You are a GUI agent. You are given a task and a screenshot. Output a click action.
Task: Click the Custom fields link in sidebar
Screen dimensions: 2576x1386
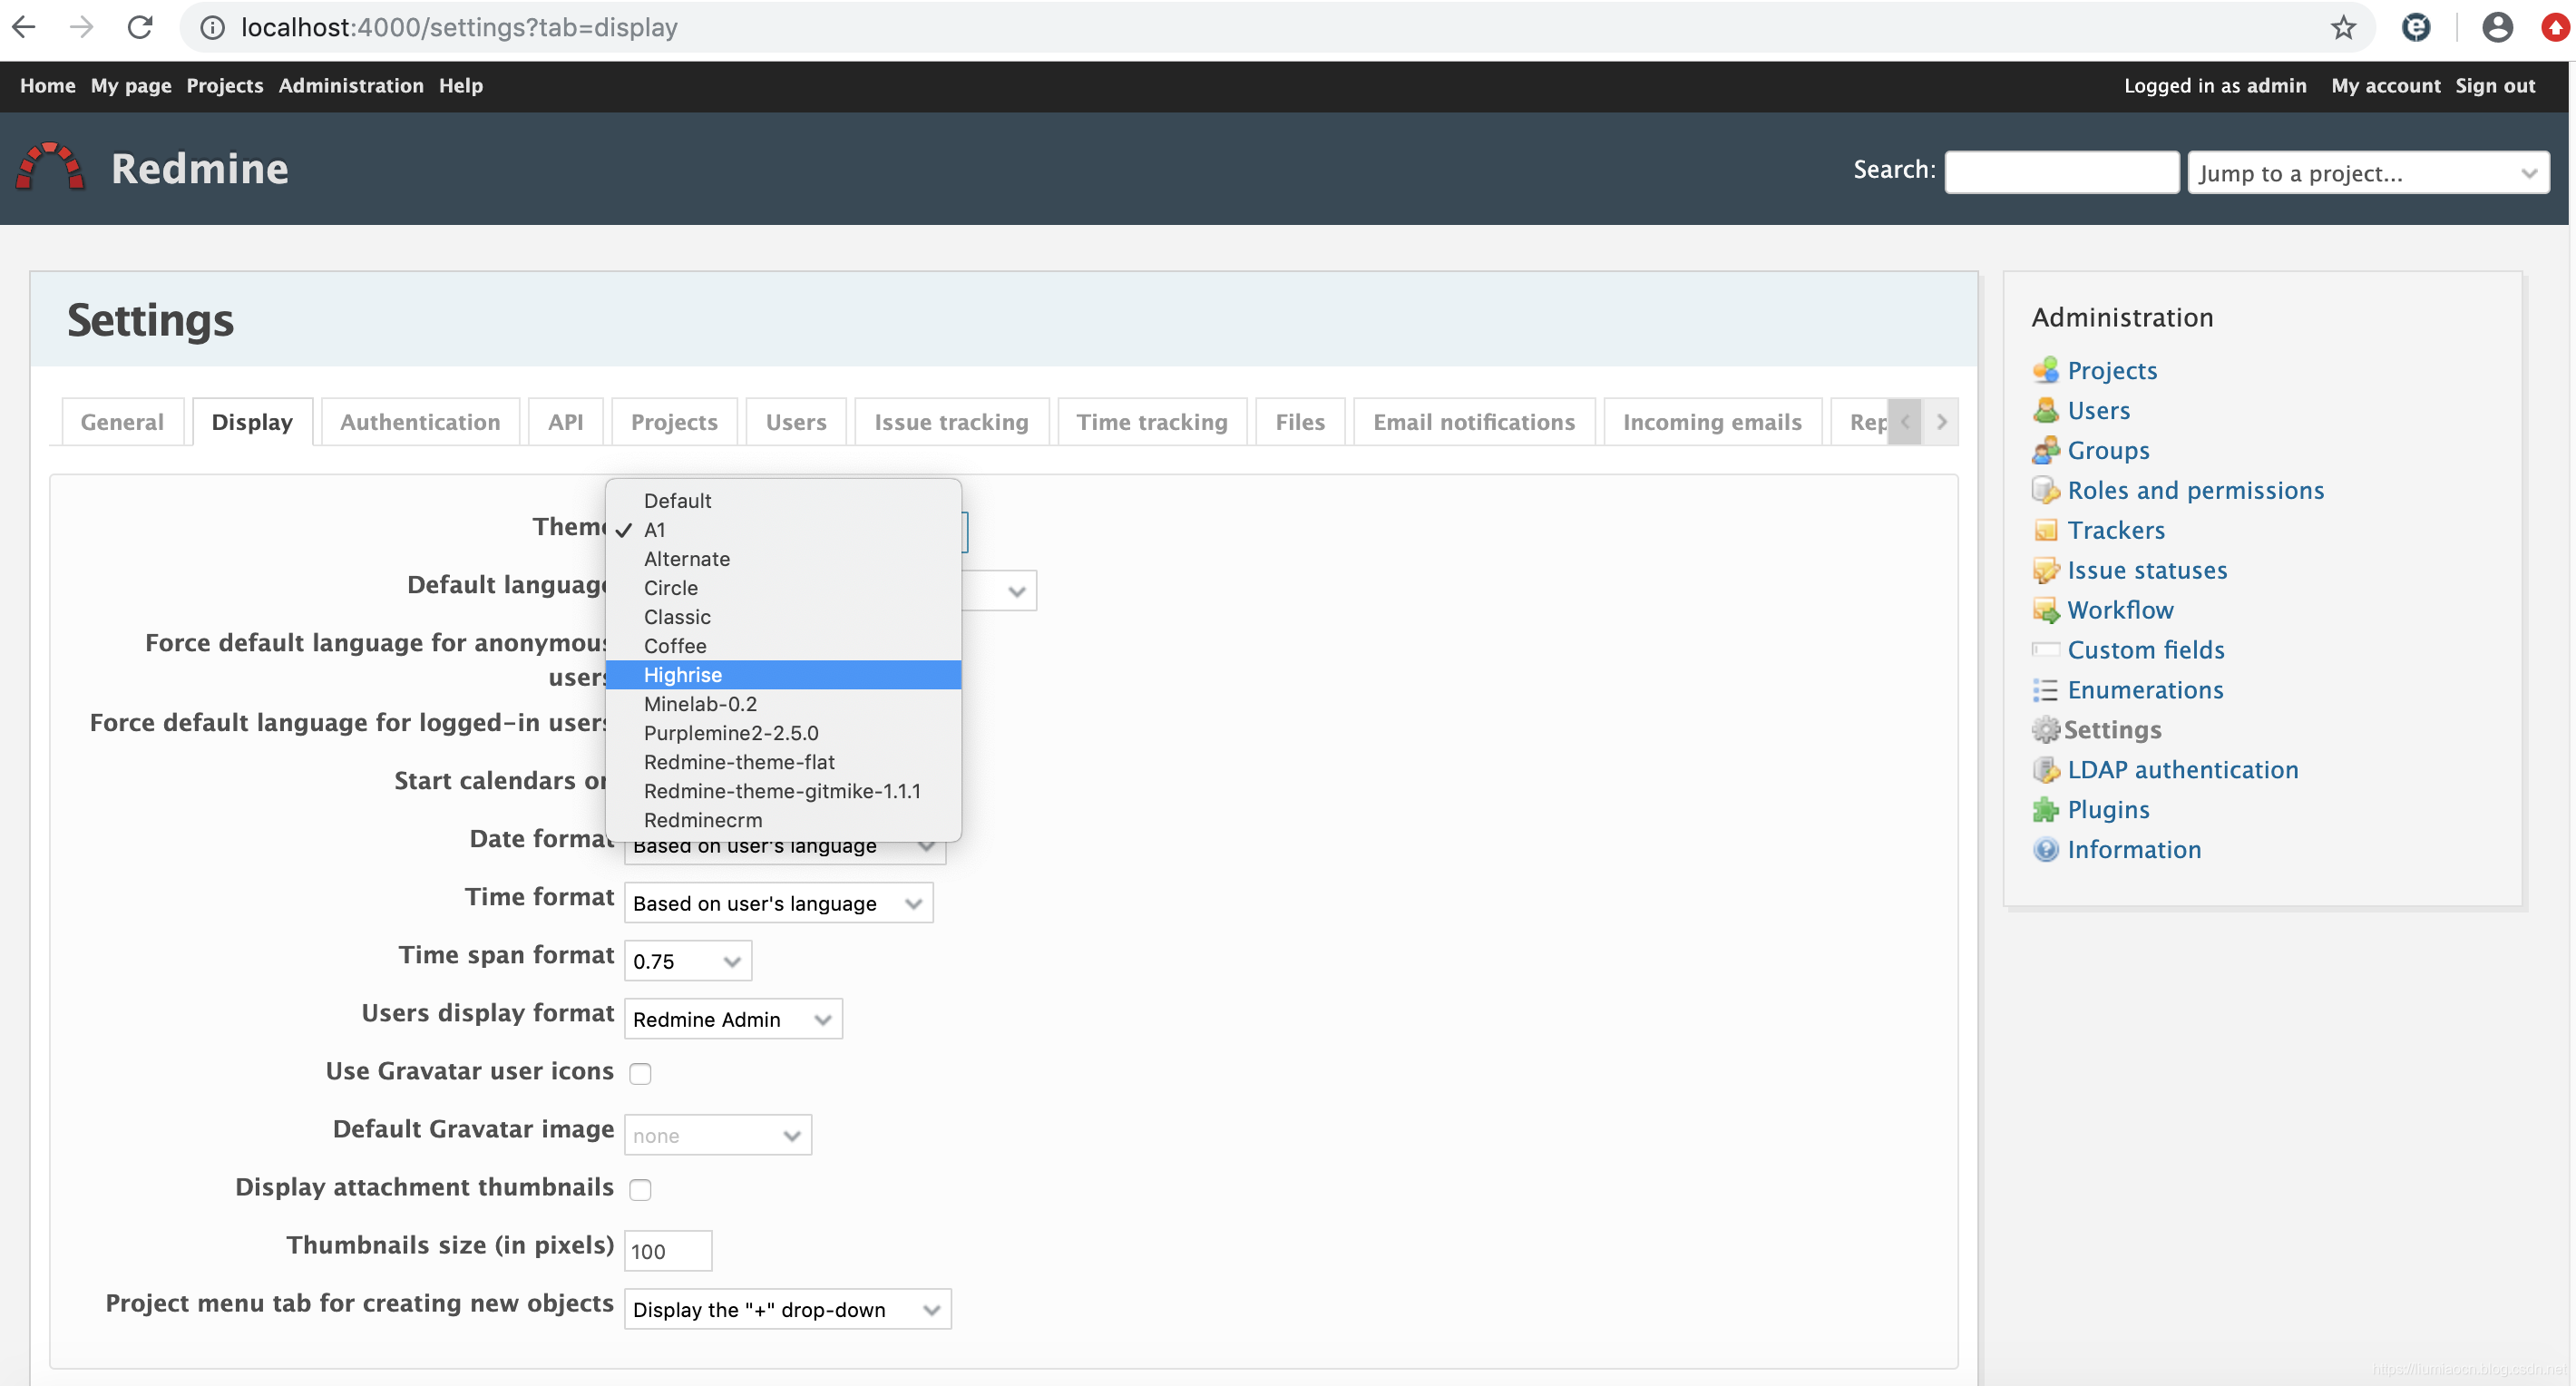click(x=2144, y=649)
